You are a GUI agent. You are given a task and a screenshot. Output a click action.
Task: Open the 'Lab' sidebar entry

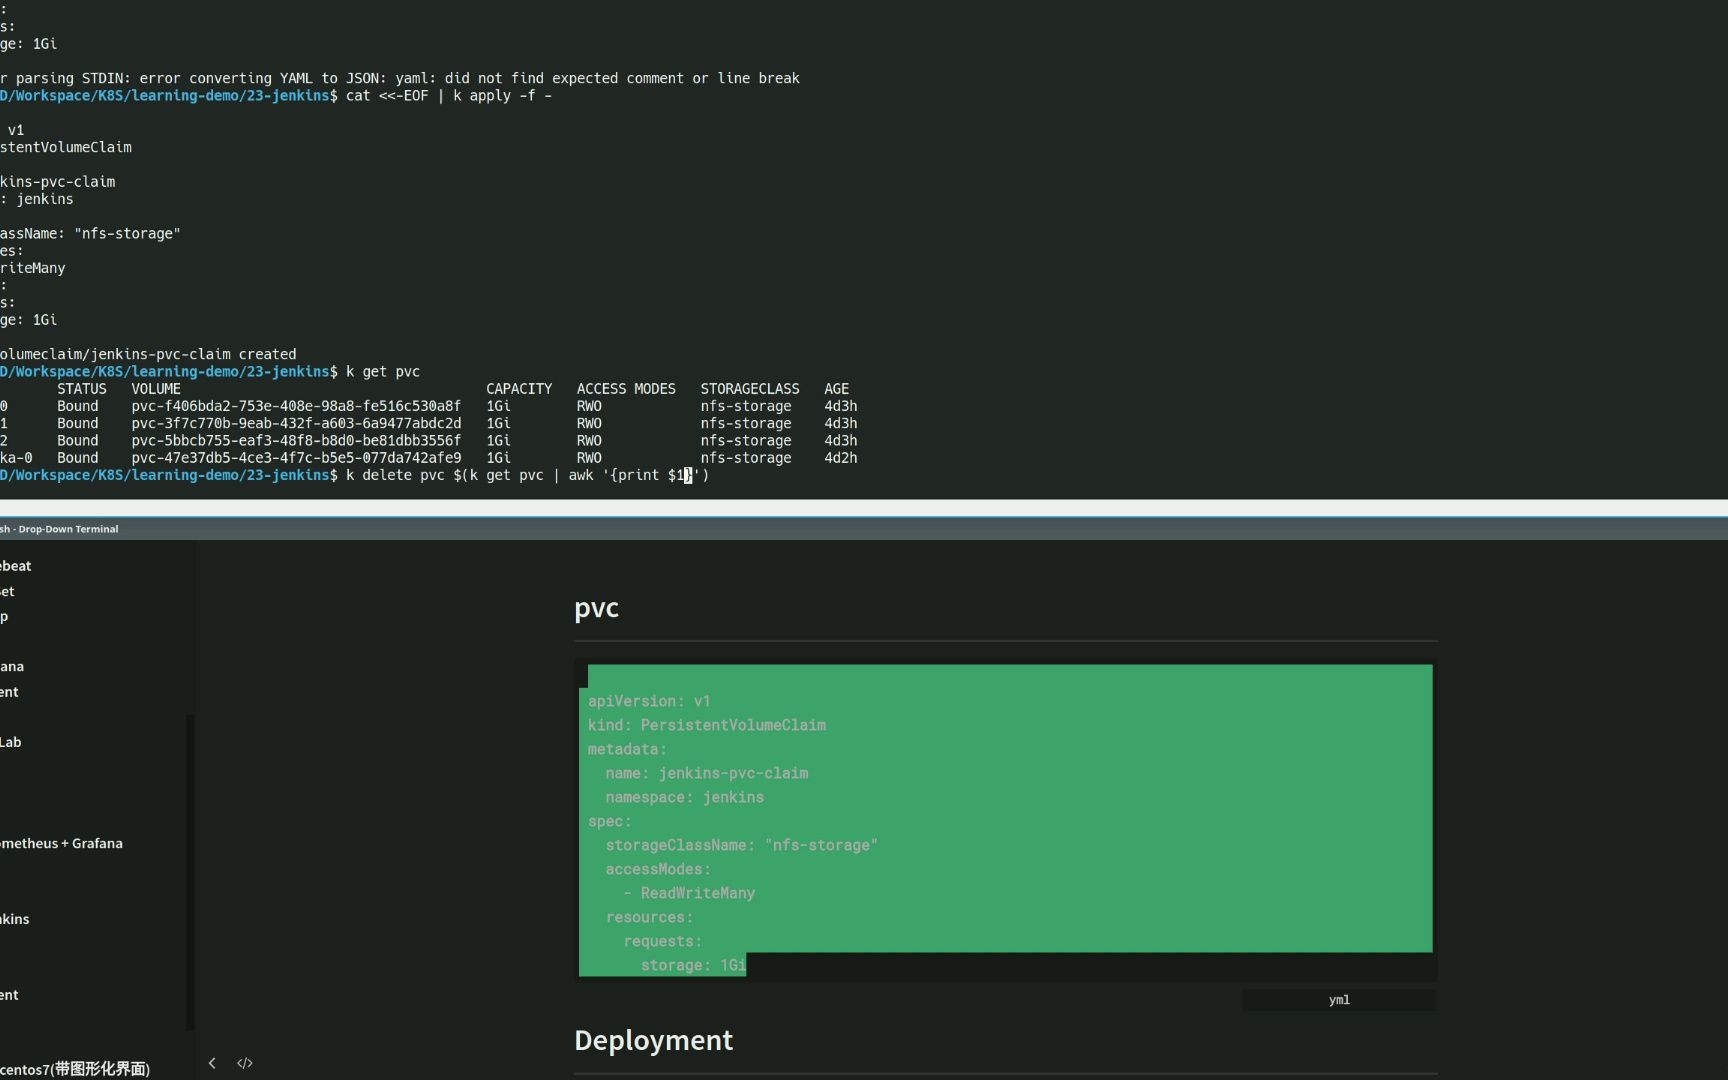(11, 742)
